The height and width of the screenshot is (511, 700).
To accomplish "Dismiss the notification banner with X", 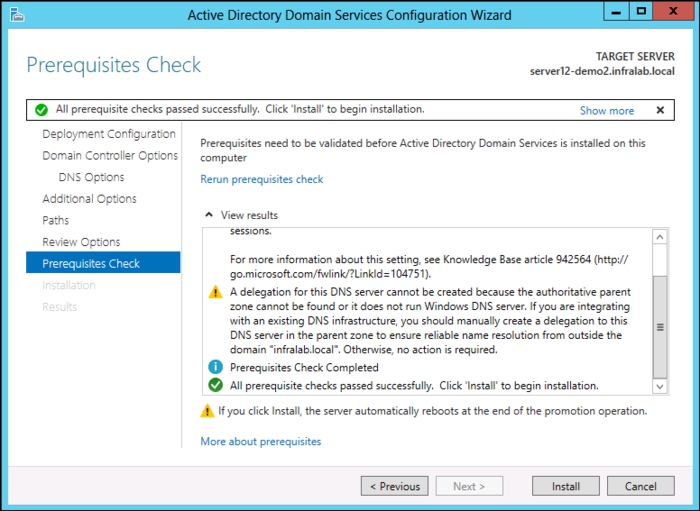I will [x=660, y=110].
